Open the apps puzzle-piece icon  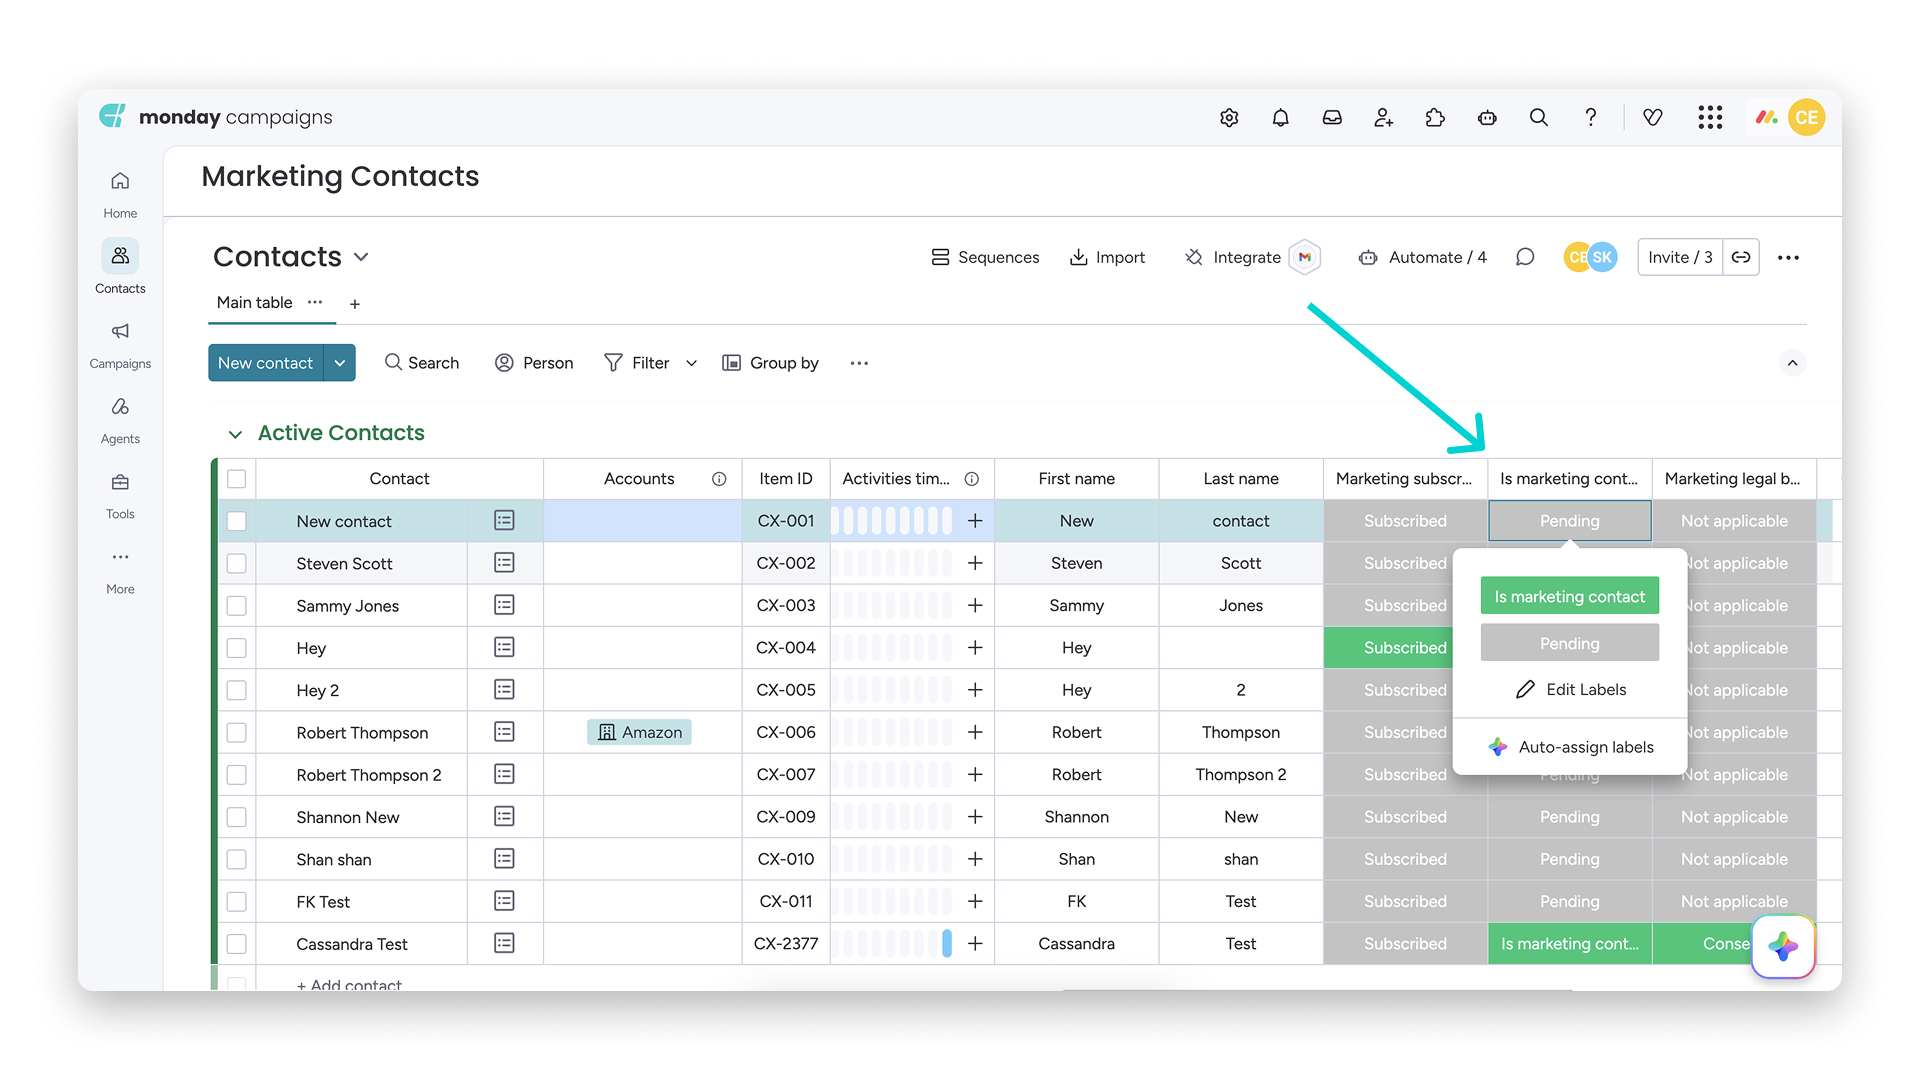1435,118
